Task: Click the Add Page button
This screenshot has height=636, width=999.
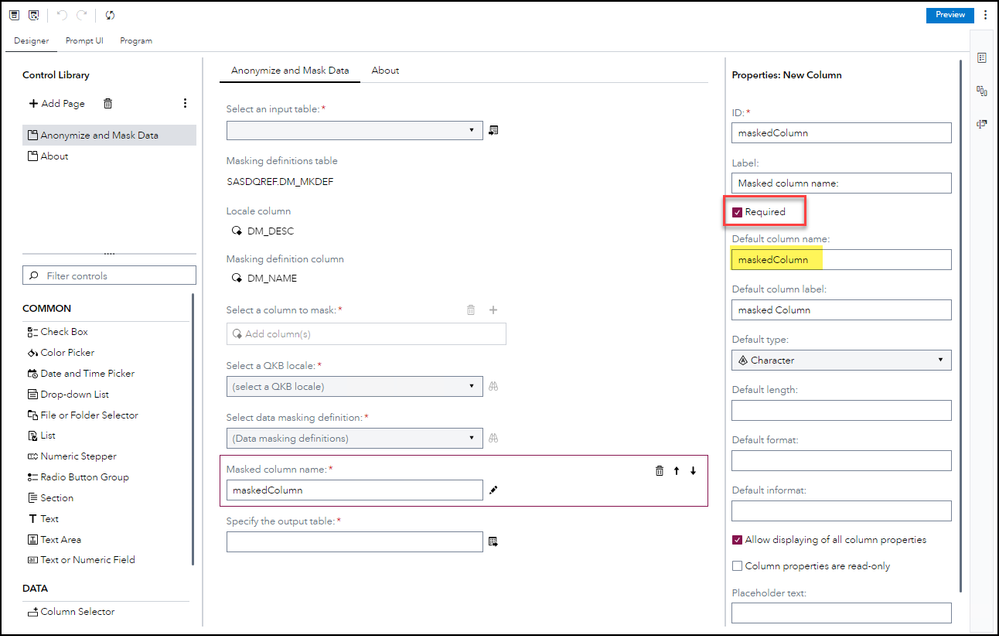Action: [57, 103]
